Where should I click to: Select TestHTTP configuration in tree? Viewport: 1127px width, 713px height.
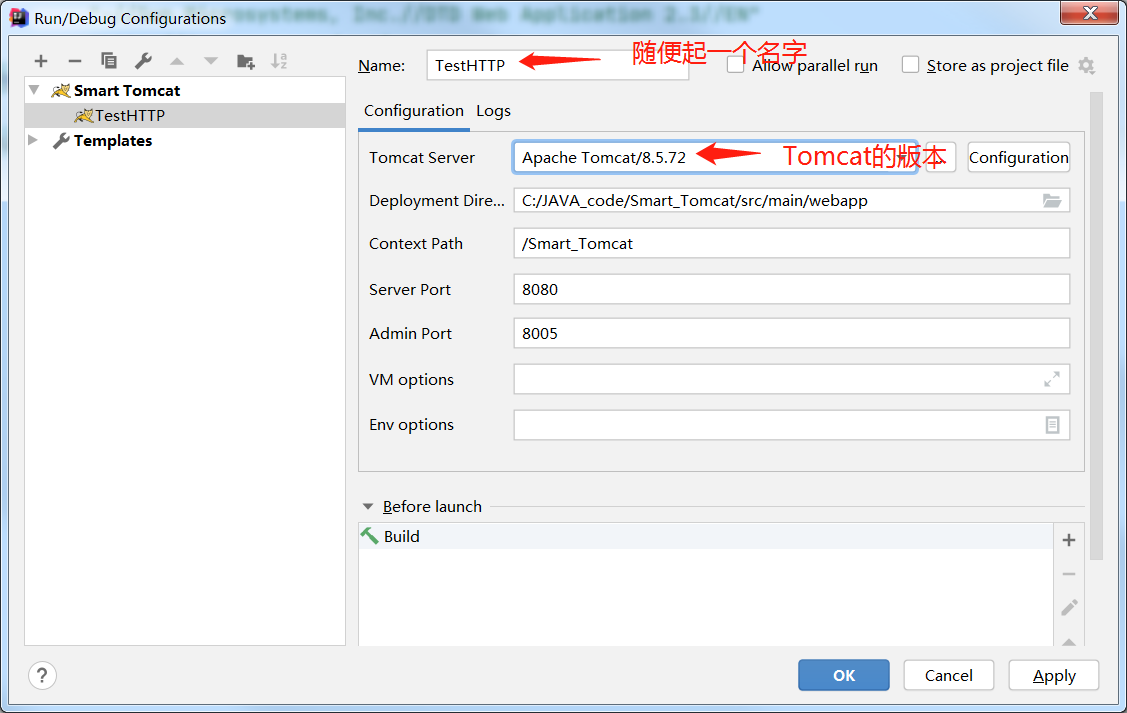click(x=185, y=115)
